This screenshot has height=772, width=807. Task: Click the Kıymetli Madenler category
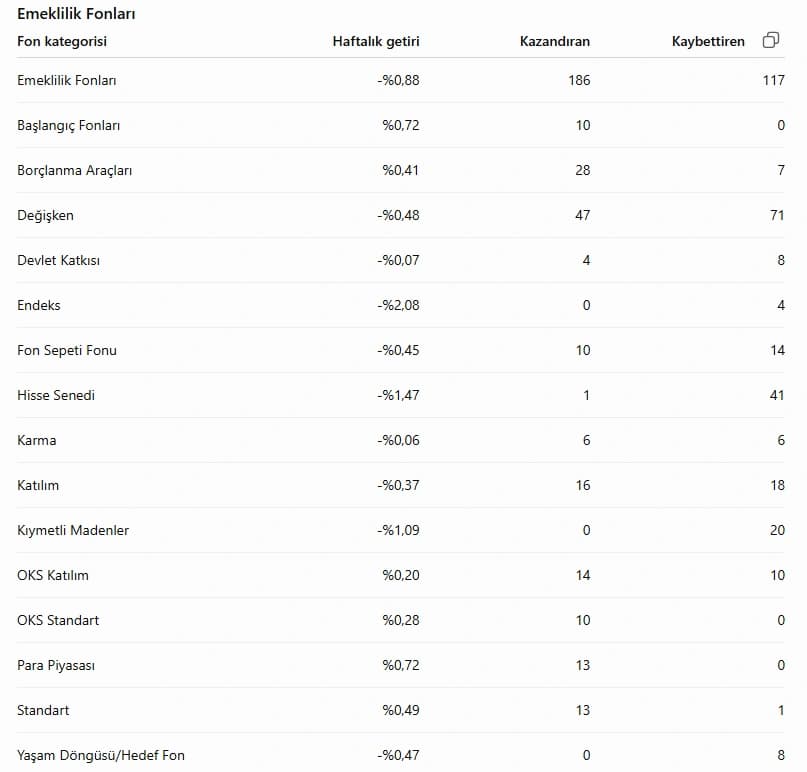[x=73, y=531]
